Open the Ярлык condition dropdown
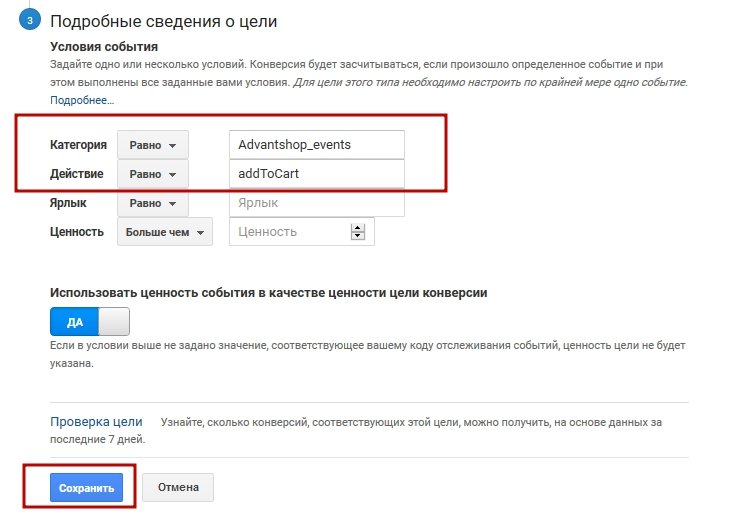Image resolution: width=740 pixels, height=514 pixels. coord(152,203)
